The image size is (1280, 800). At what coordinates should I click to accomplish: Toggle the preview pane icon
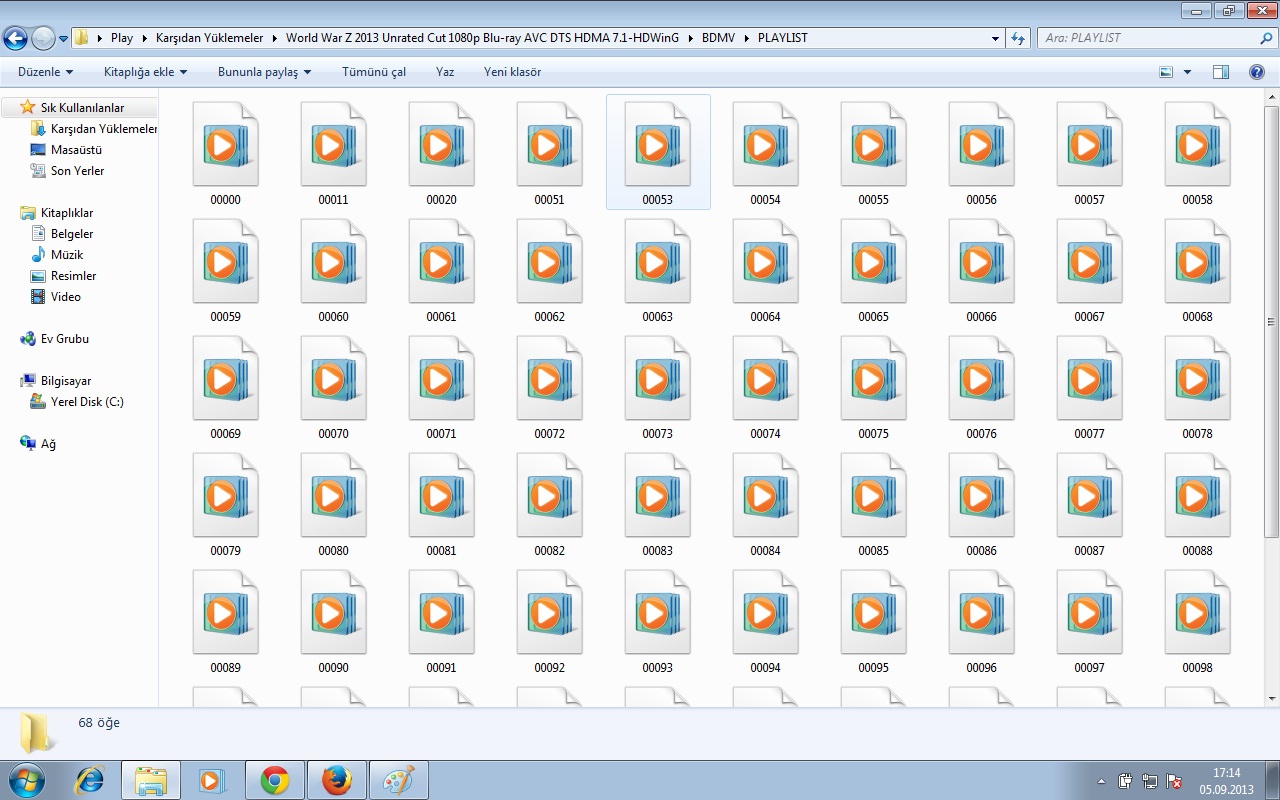click(x=1221, y=72)
